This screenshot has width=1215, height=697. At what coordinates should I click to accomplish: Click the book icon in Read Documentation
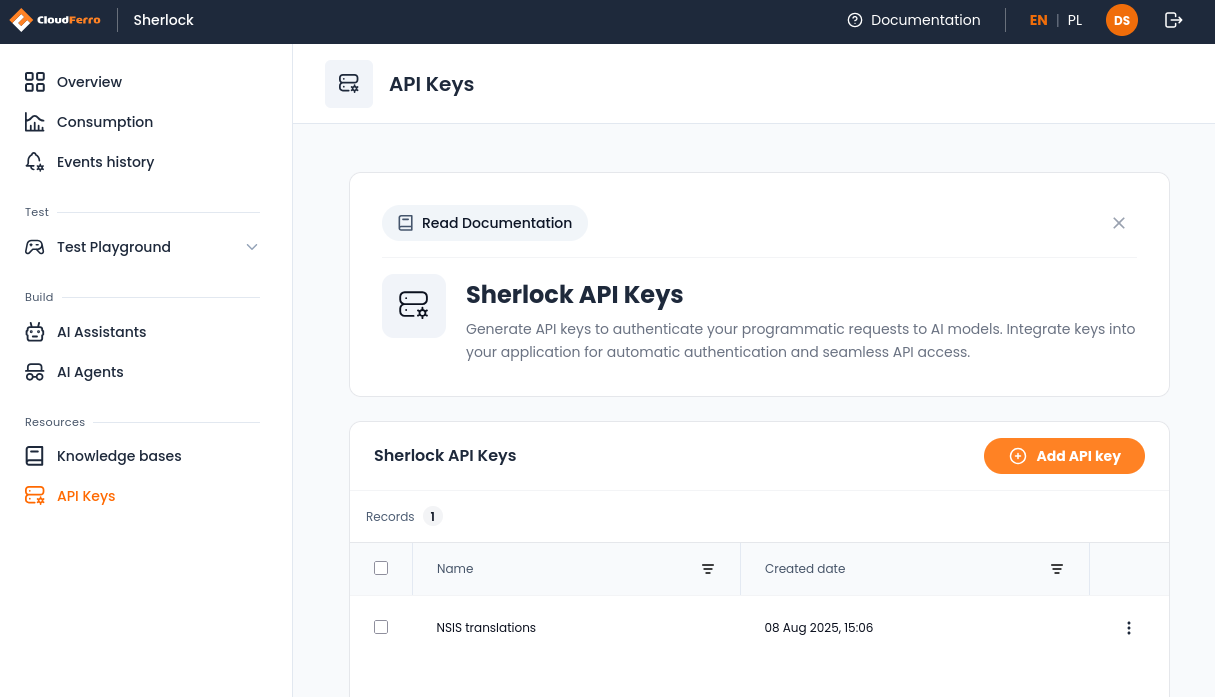click(x=405, y=223)
